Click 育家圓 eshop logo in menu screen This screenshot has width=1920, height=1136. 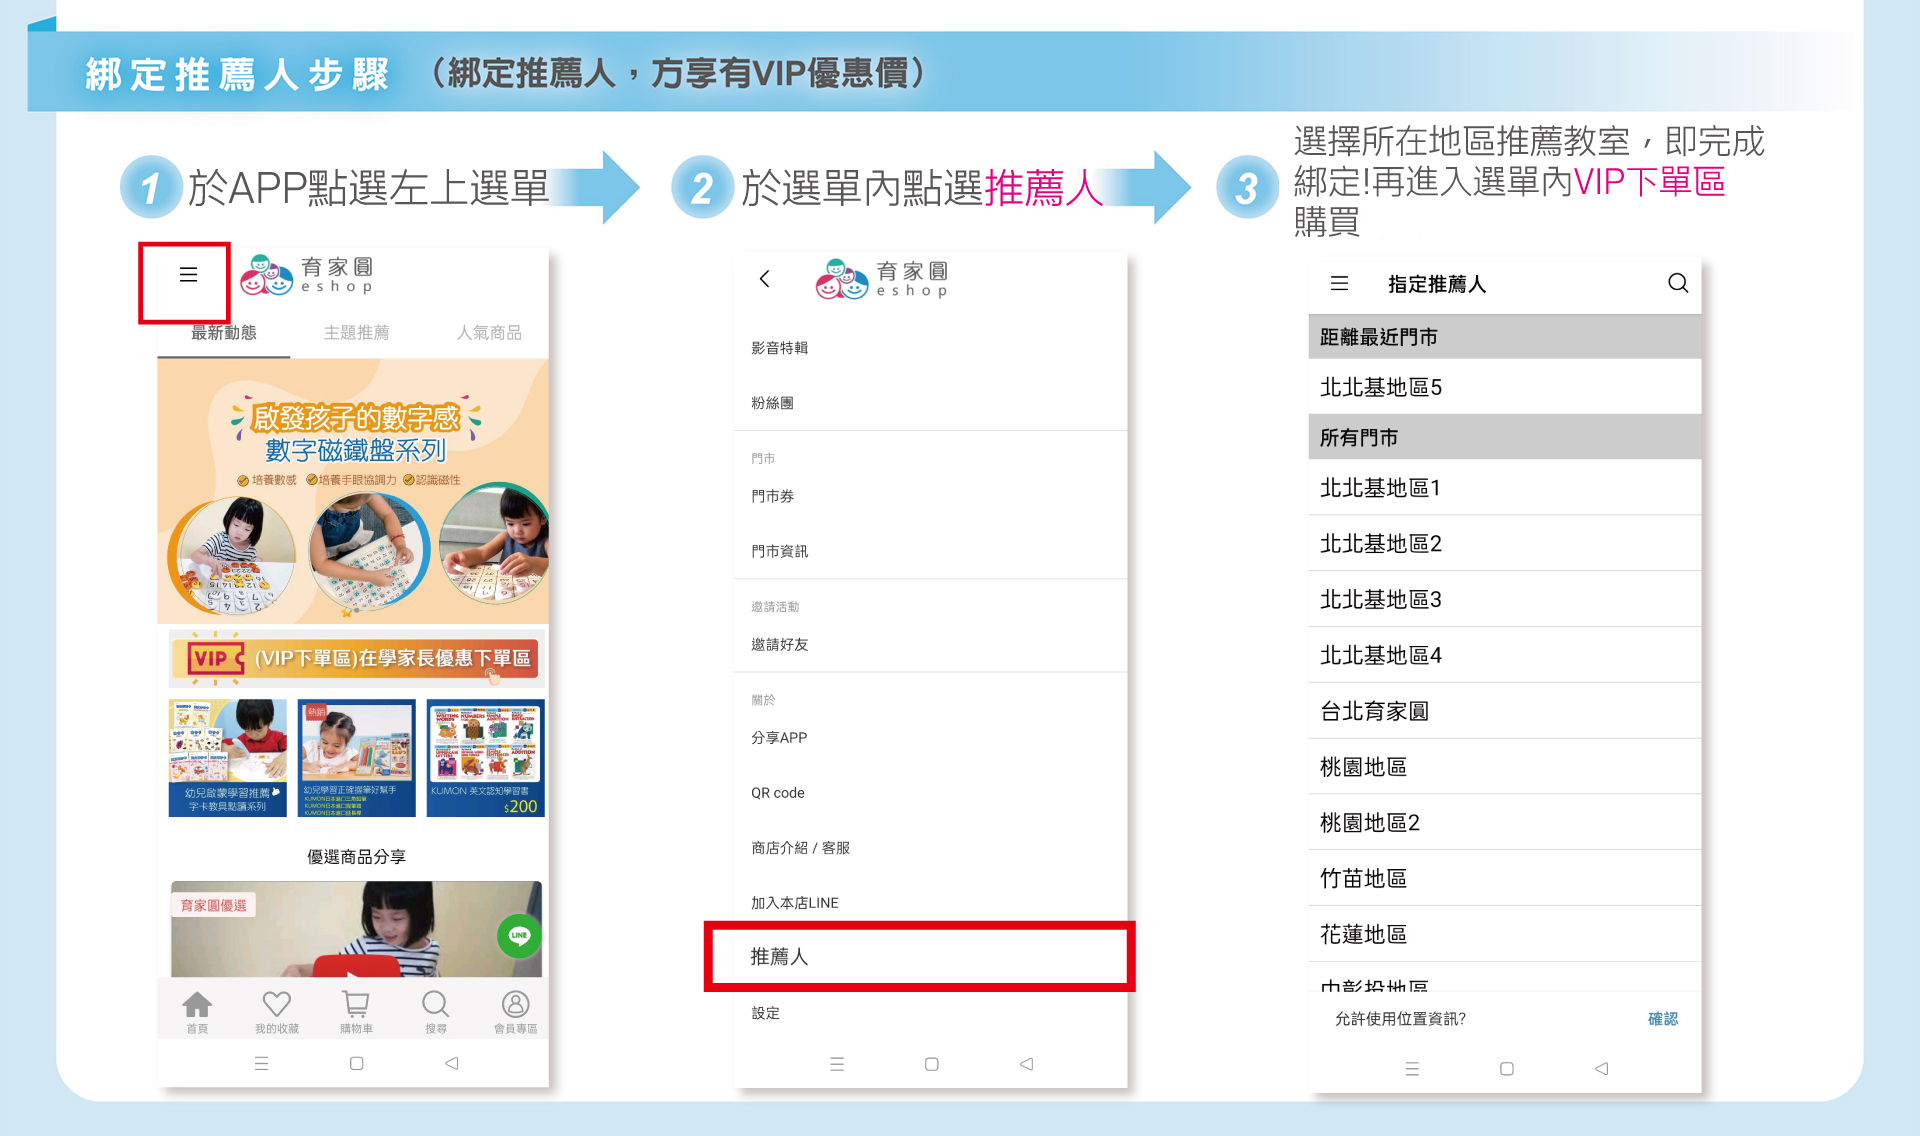pyautogui.click(x=882, y=279)
